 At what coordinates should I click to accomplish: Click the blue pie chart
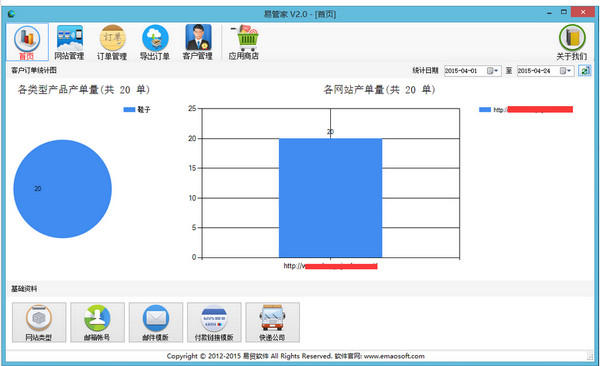(x=63, y=189)
